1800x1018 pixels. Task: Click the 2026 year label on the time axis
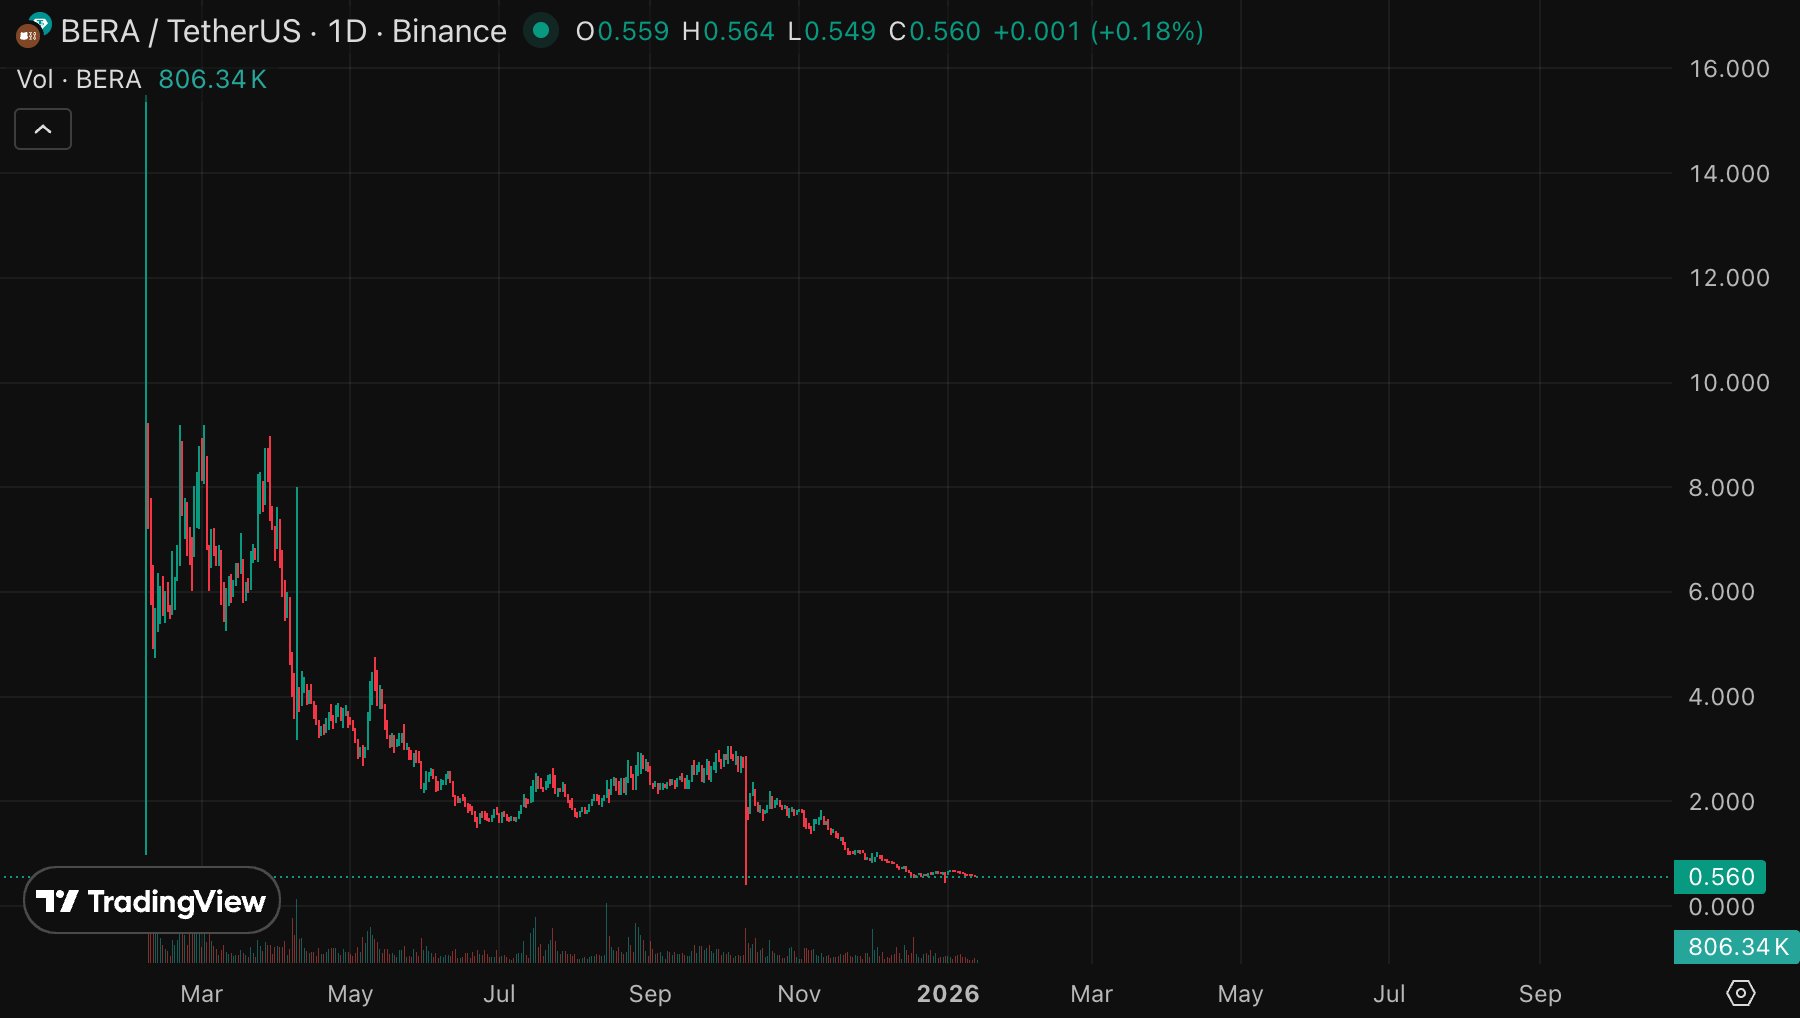point(948,994)
